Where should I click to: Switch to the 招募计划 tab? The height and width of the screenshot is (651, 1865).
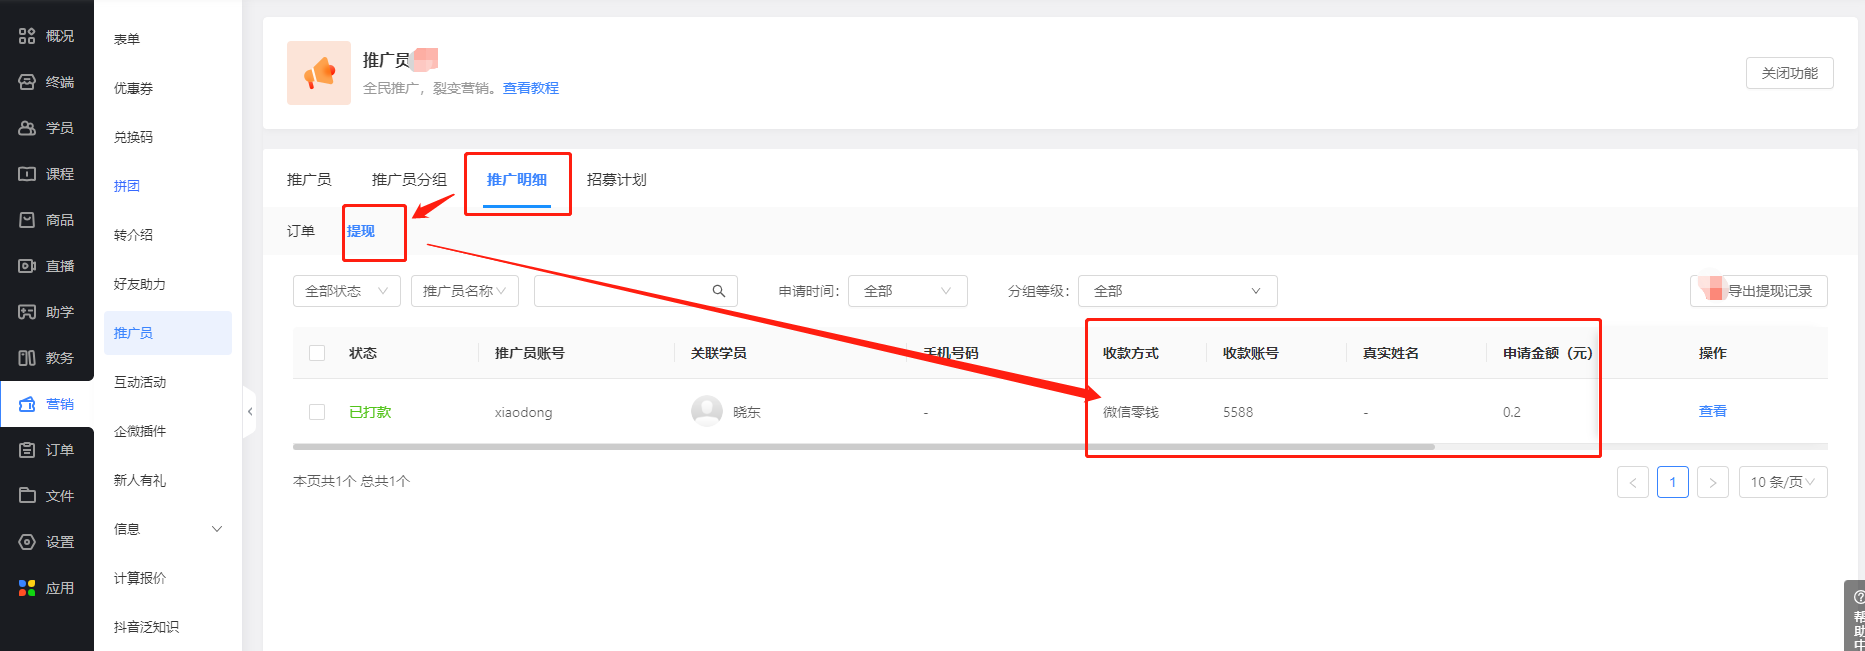616,180
